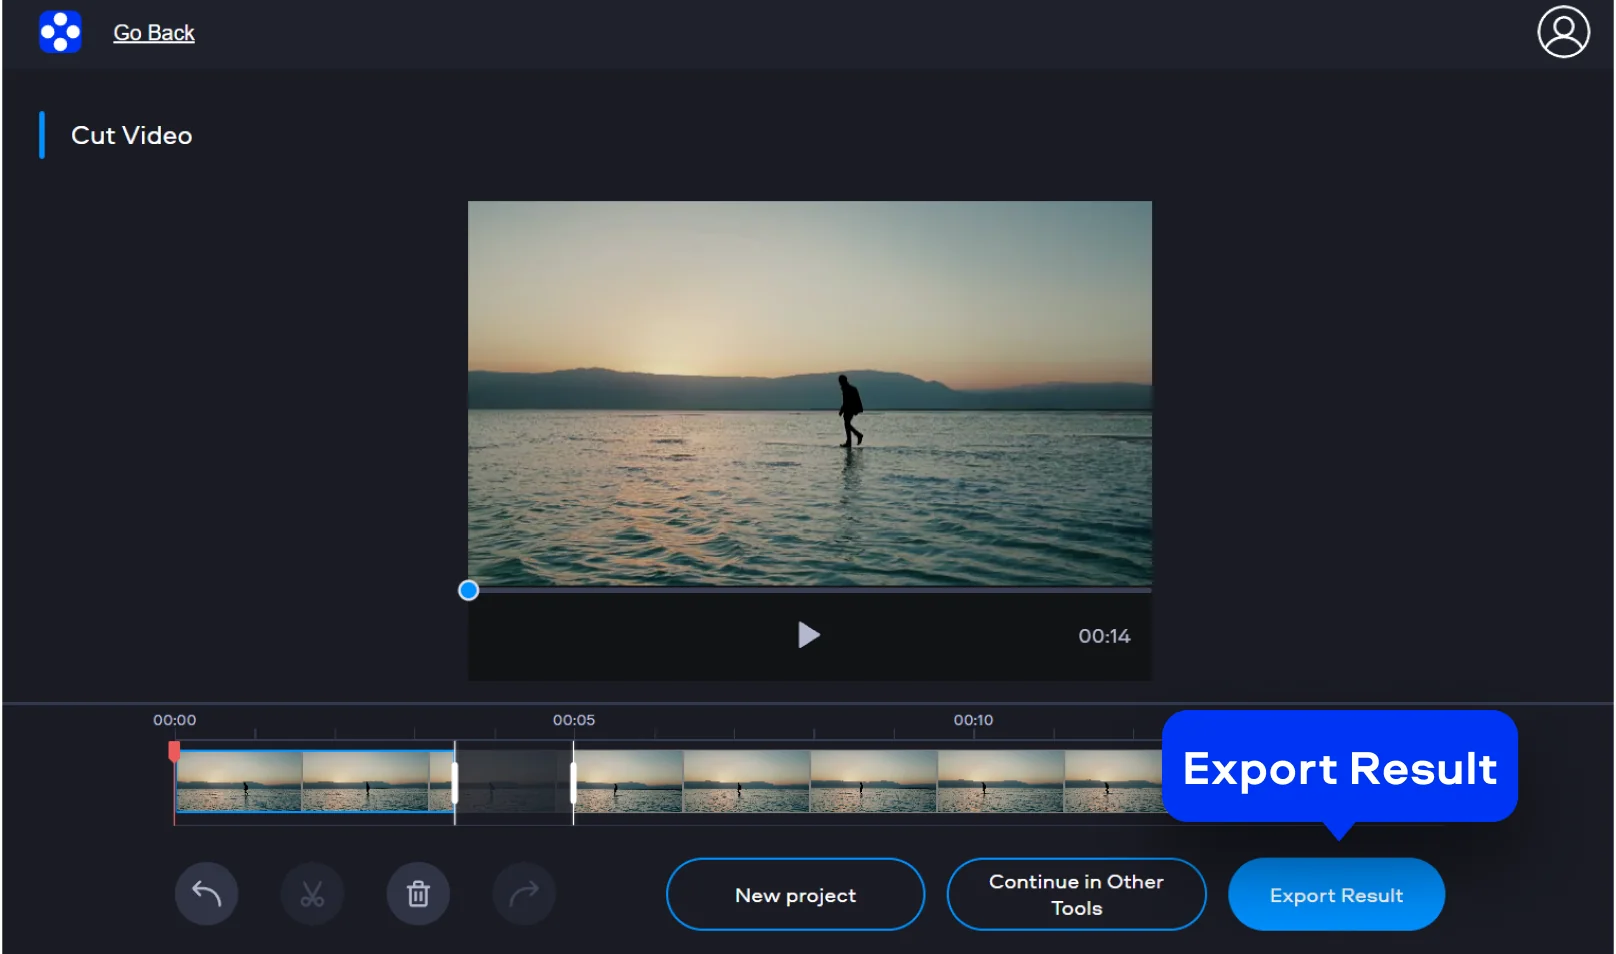Click the blue video progress handle

(468, 591)
